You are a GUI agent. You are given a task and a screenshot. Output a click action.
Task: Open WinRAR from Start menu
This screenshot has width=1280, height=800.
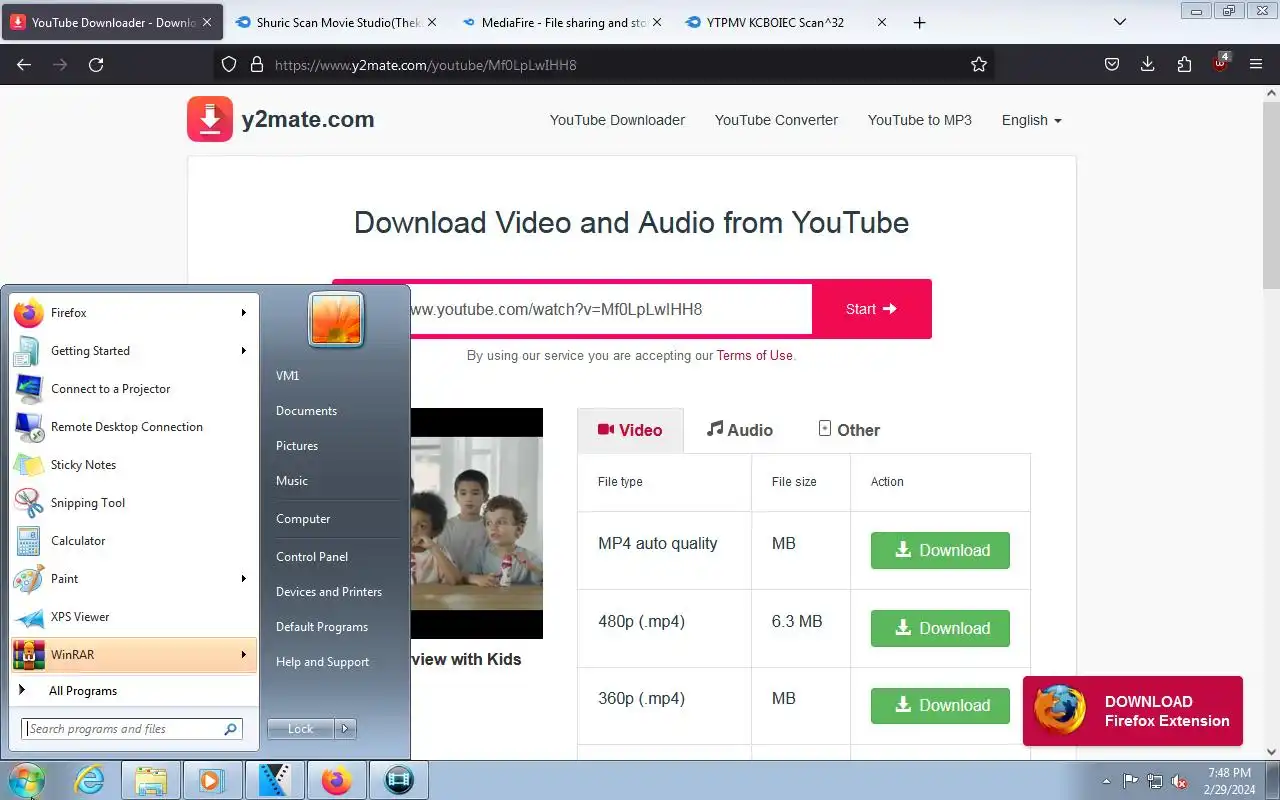(133, 655)
